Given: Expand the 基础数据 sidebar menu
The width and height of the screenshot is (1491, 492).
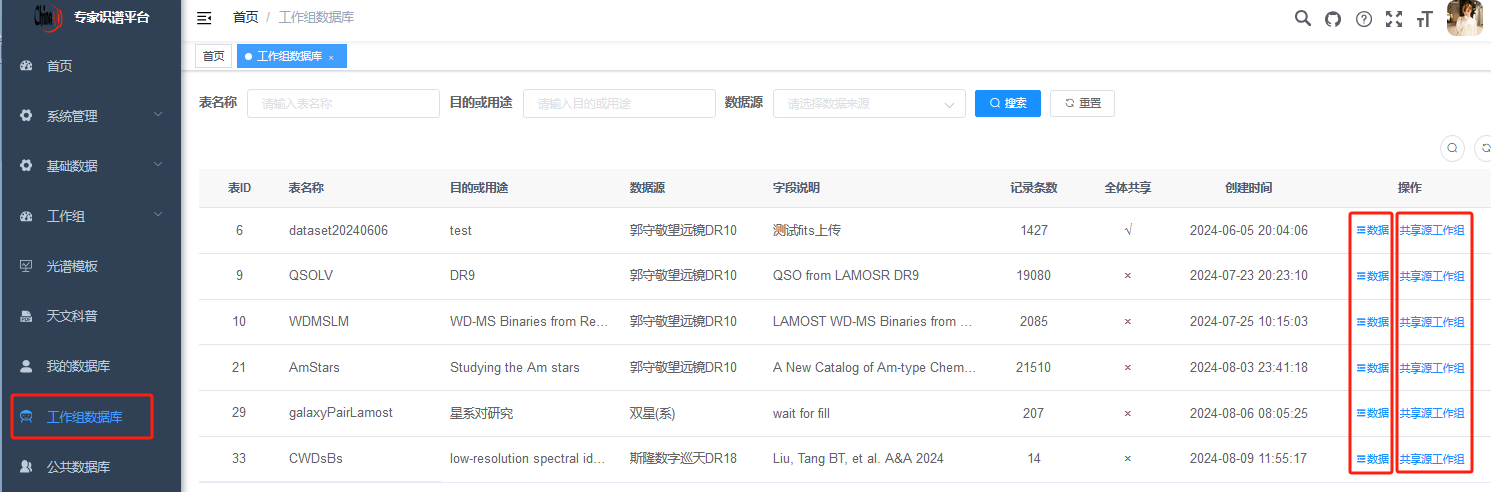Looking at the screenshot, I should (90, 166).
